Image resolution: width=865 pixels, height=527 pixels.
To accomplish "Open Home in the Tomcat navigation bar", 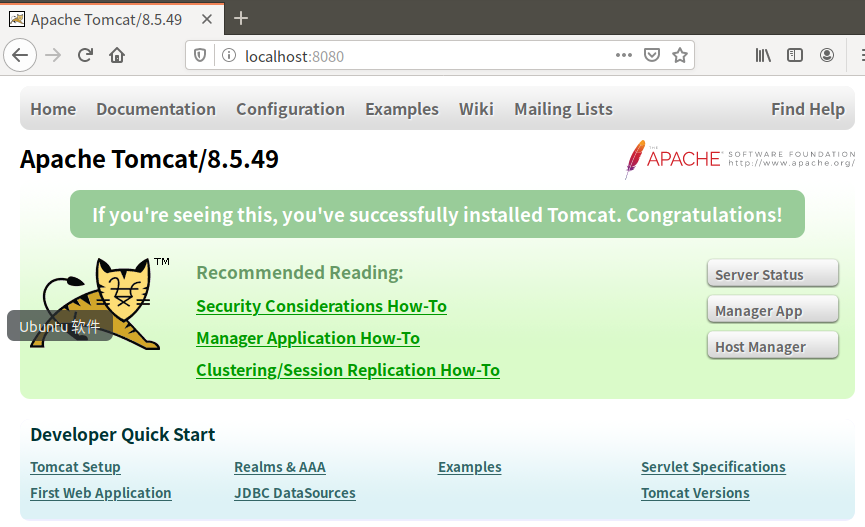I will click(x=53, y=109).
